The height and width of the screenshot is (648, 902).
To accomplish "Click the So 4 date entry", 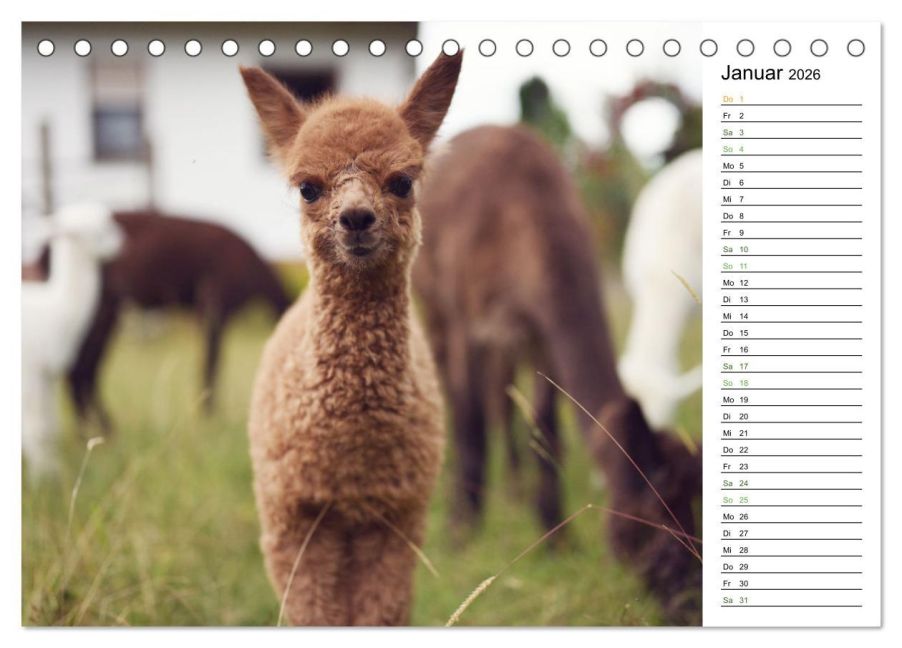I will tap(790, 149).
